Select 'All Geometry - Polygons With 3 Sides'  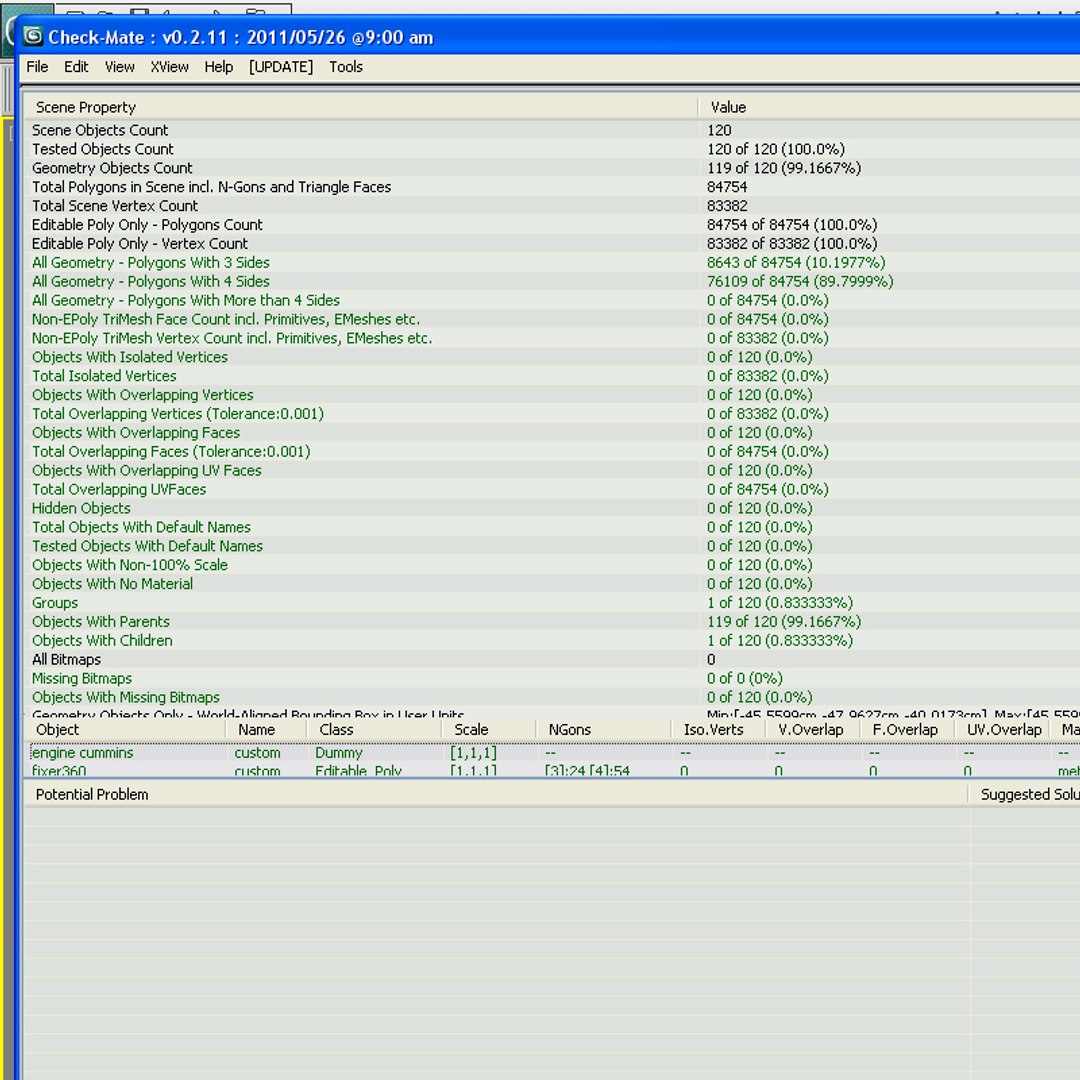[x=552, y=262]
